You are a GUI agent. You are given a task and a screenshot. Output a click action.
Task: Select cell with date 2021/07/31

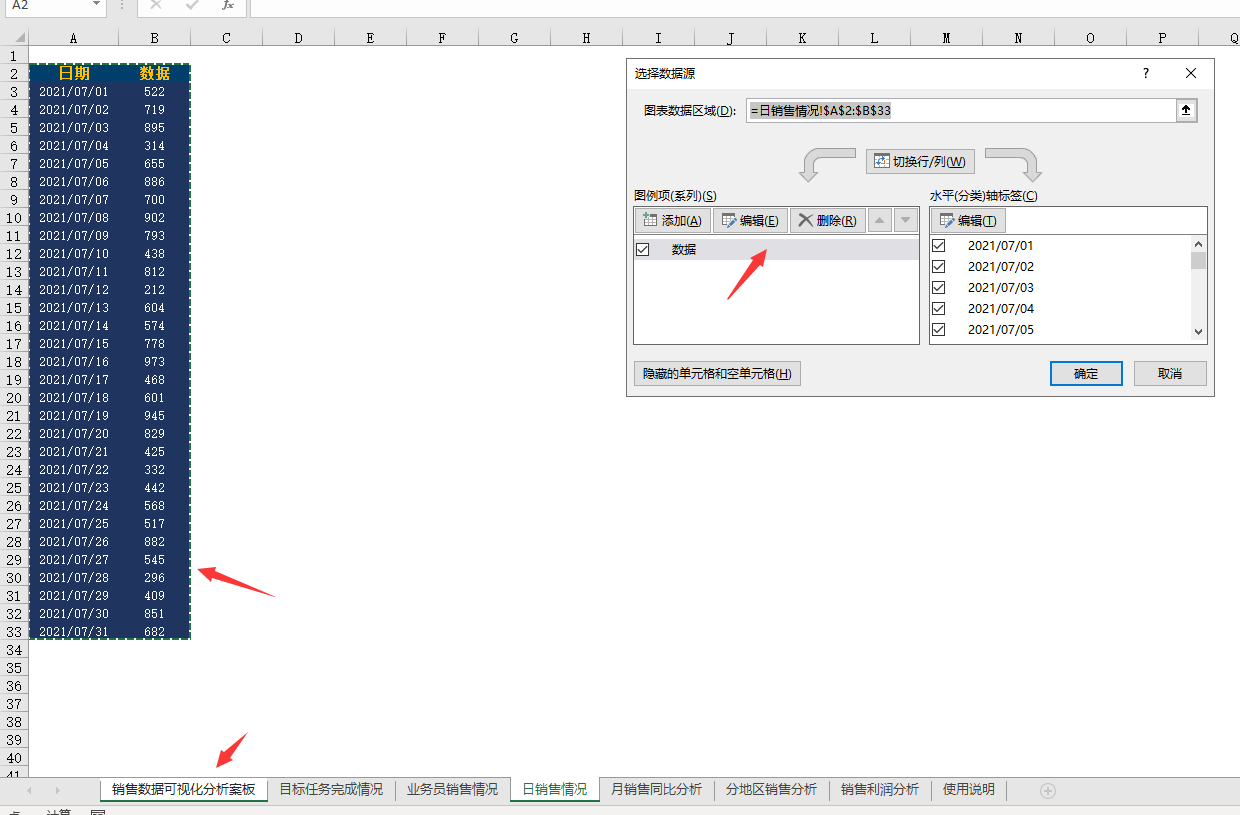click(74, 632)
